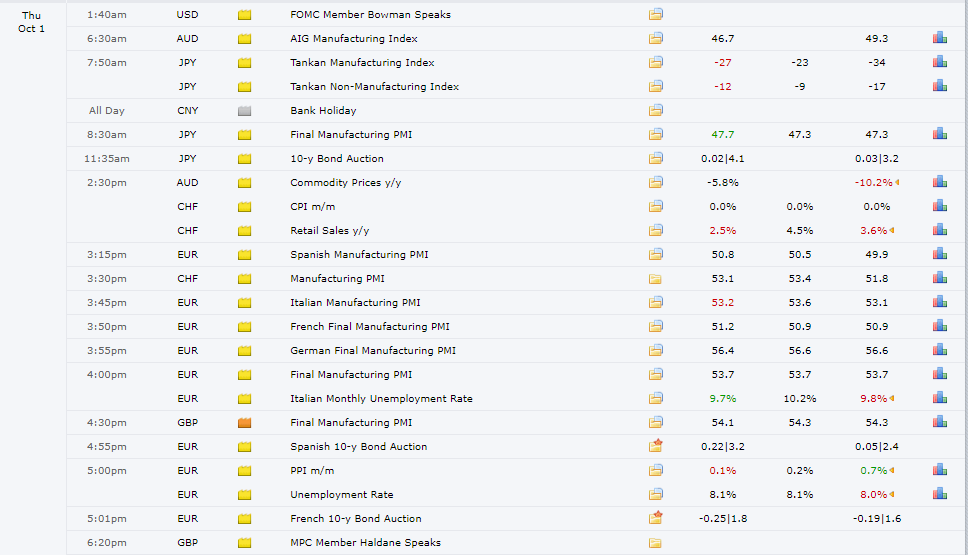Open starred detail folder for French 10-y Bond Auction
The image size is (968, 555).
(x=656, y=518)
